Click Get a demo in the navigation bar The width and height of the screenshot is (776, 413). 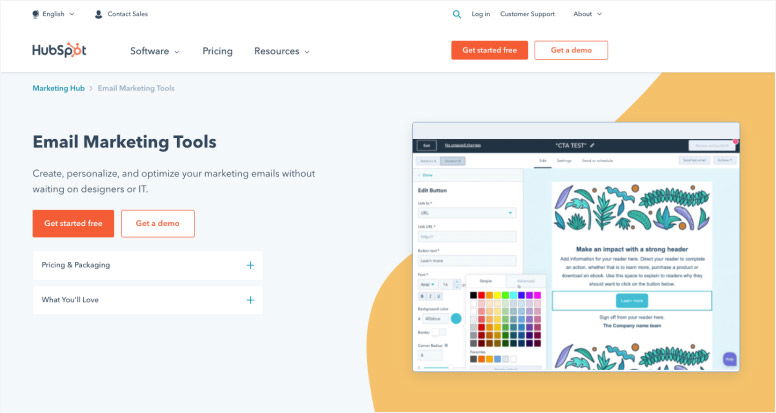click(x=571, y=50)
